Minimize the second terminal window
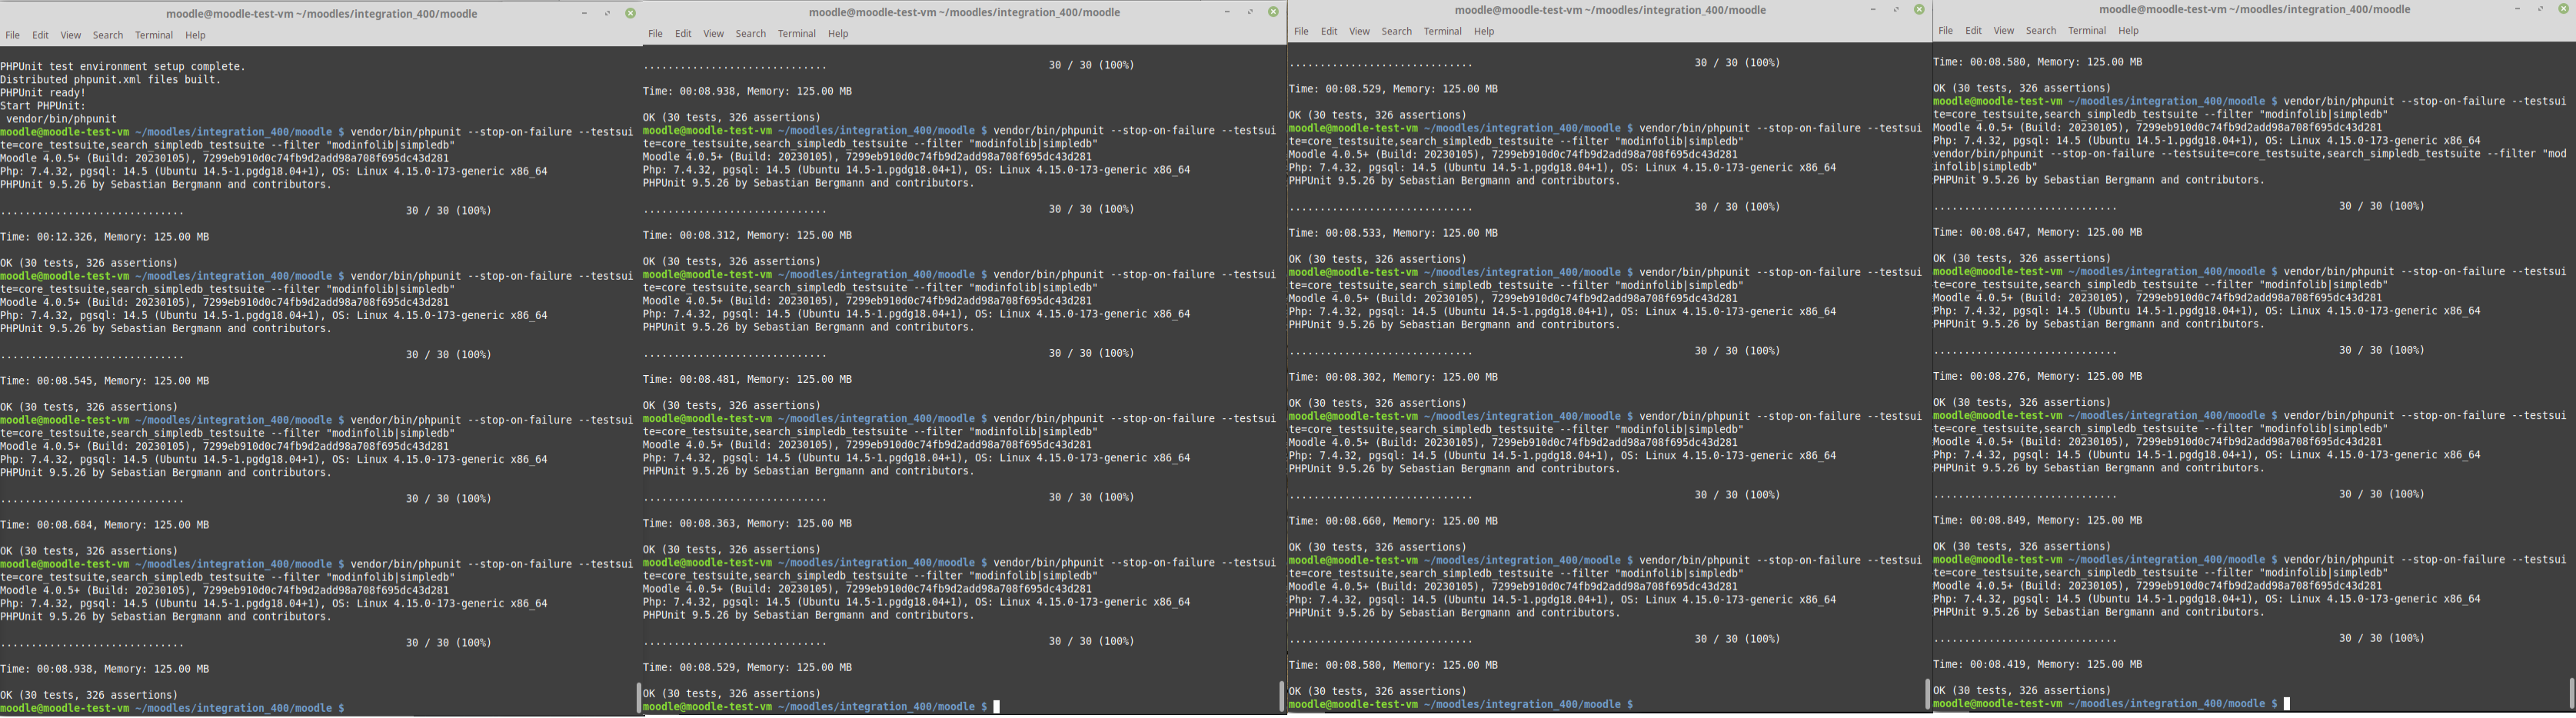2576x718 pixels. (x=1227, y=12)
